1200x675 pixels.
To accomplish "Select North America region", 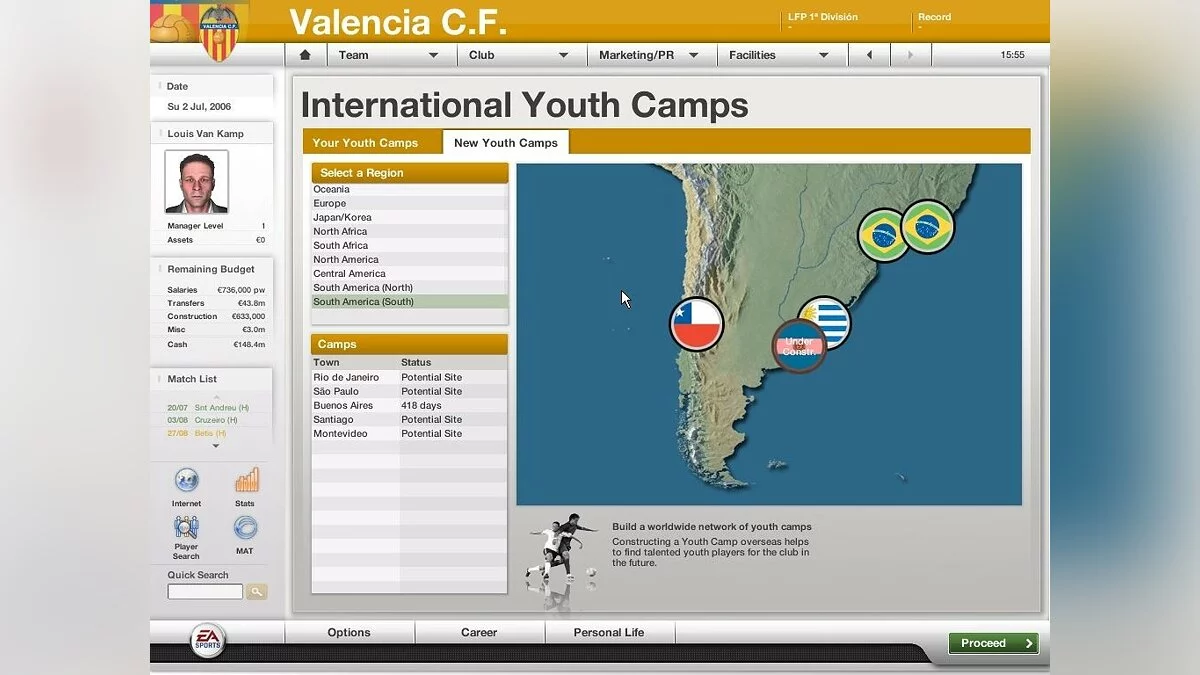I will coord(410,259).
